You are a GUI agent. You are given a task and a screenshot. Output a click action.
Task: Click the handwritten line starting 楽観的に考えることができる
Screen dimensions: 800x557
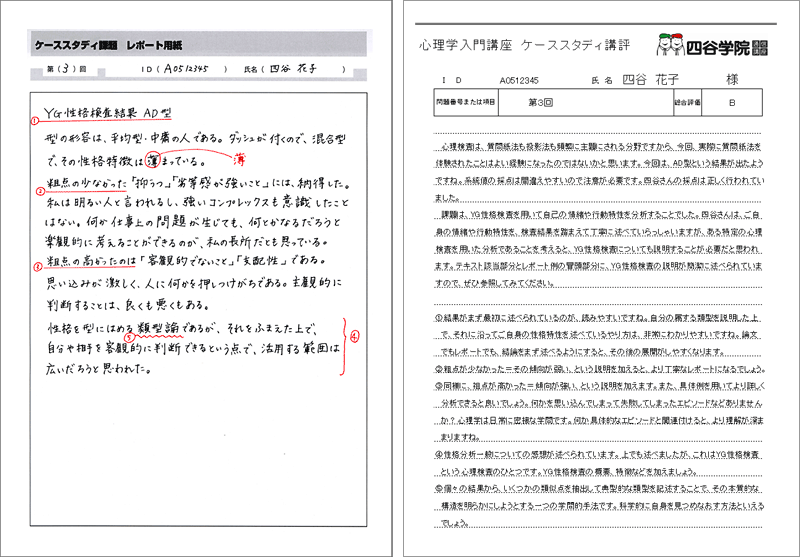[187, 241]
